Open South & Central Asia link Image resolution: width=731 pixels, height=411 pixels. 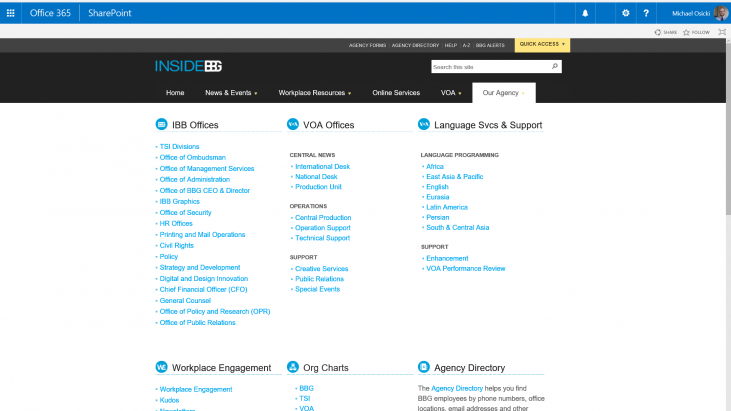tap(457, 228)
